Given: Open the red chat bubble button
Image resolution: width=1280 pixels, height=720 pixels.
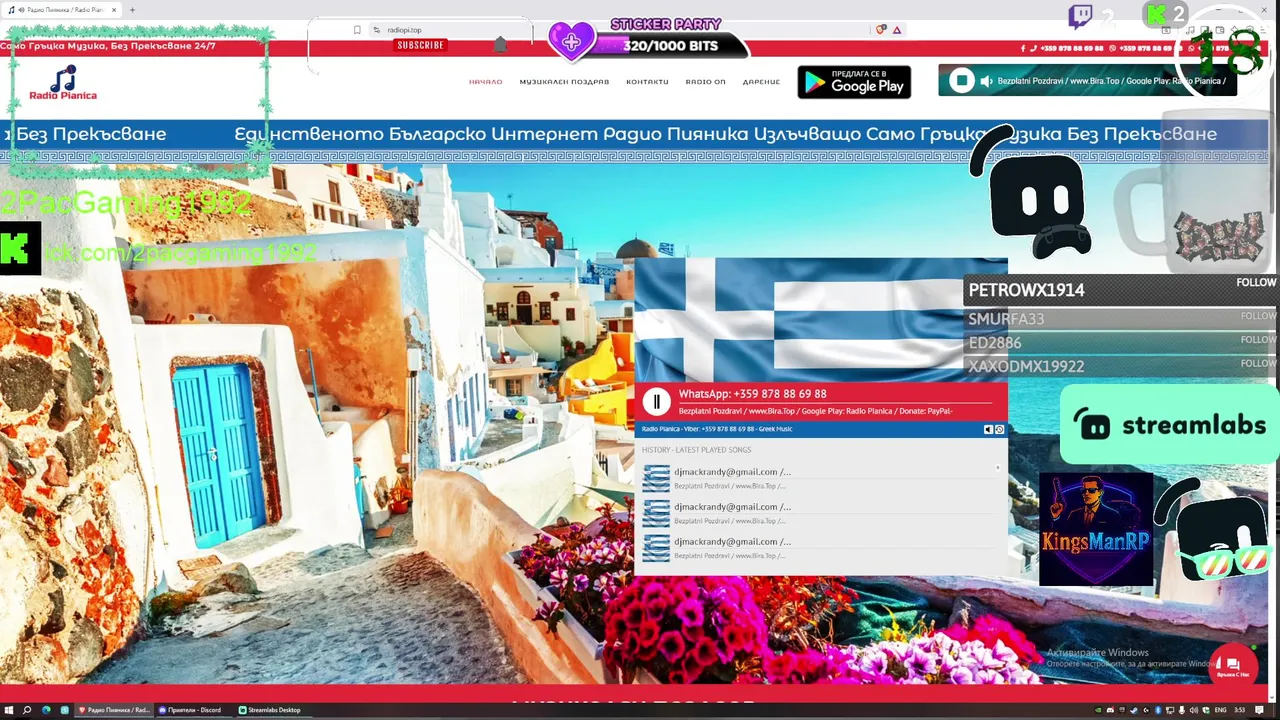Looking at the screenshot, I should point(1232,665).
